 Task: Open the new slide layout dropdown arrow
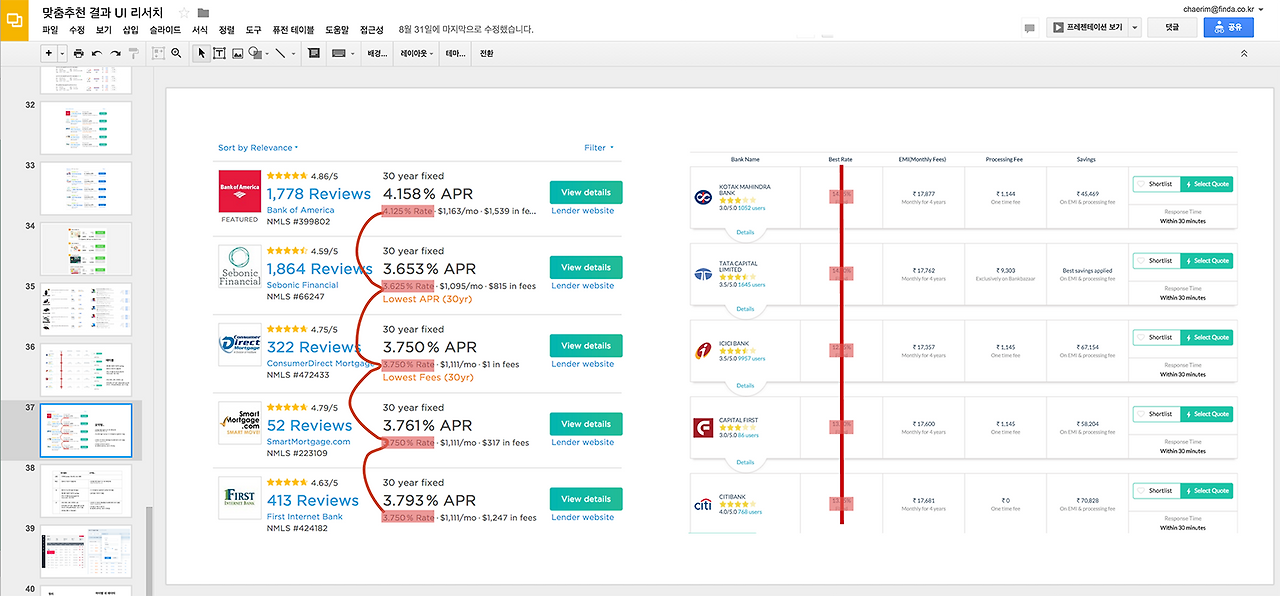pos(62,53)
